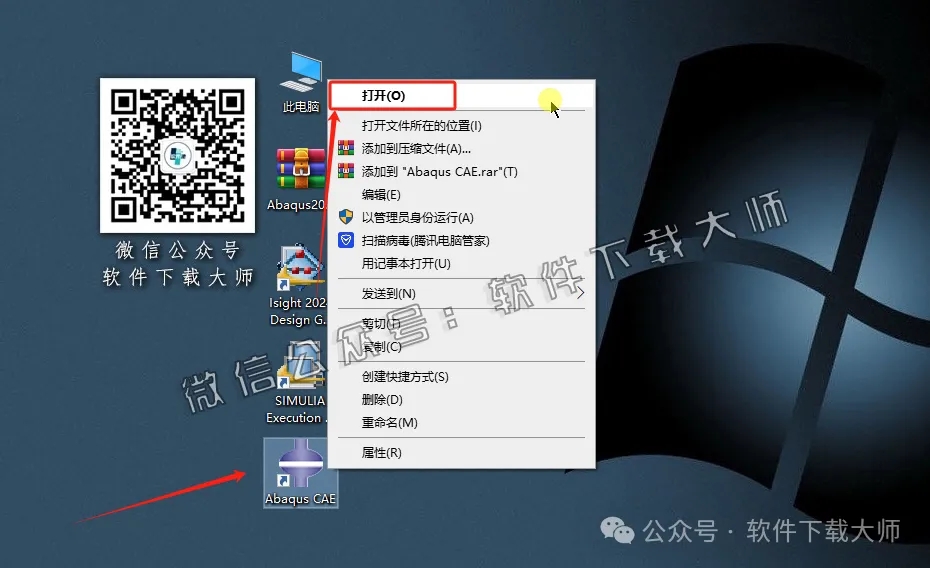Click the QR code image
This screenshot has width=930, height=568.
click(177, 155)
